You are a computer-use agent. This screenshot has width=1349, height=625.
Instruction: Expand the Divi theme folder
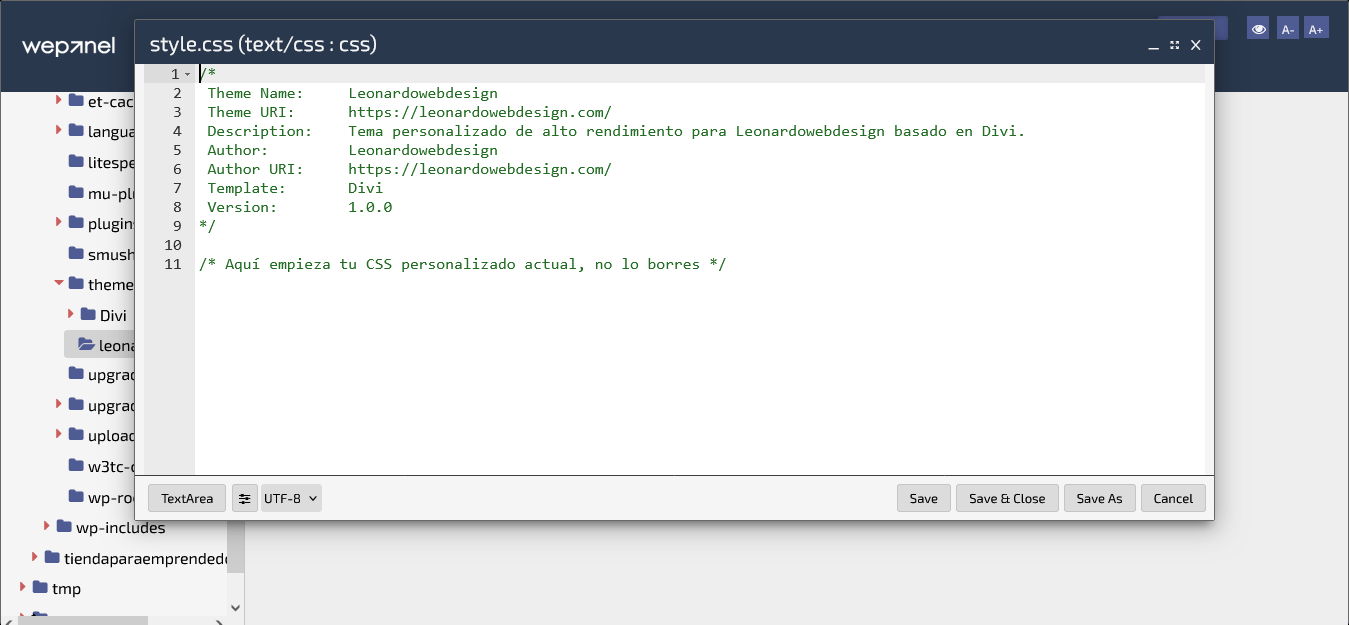(x=72, y=315)
